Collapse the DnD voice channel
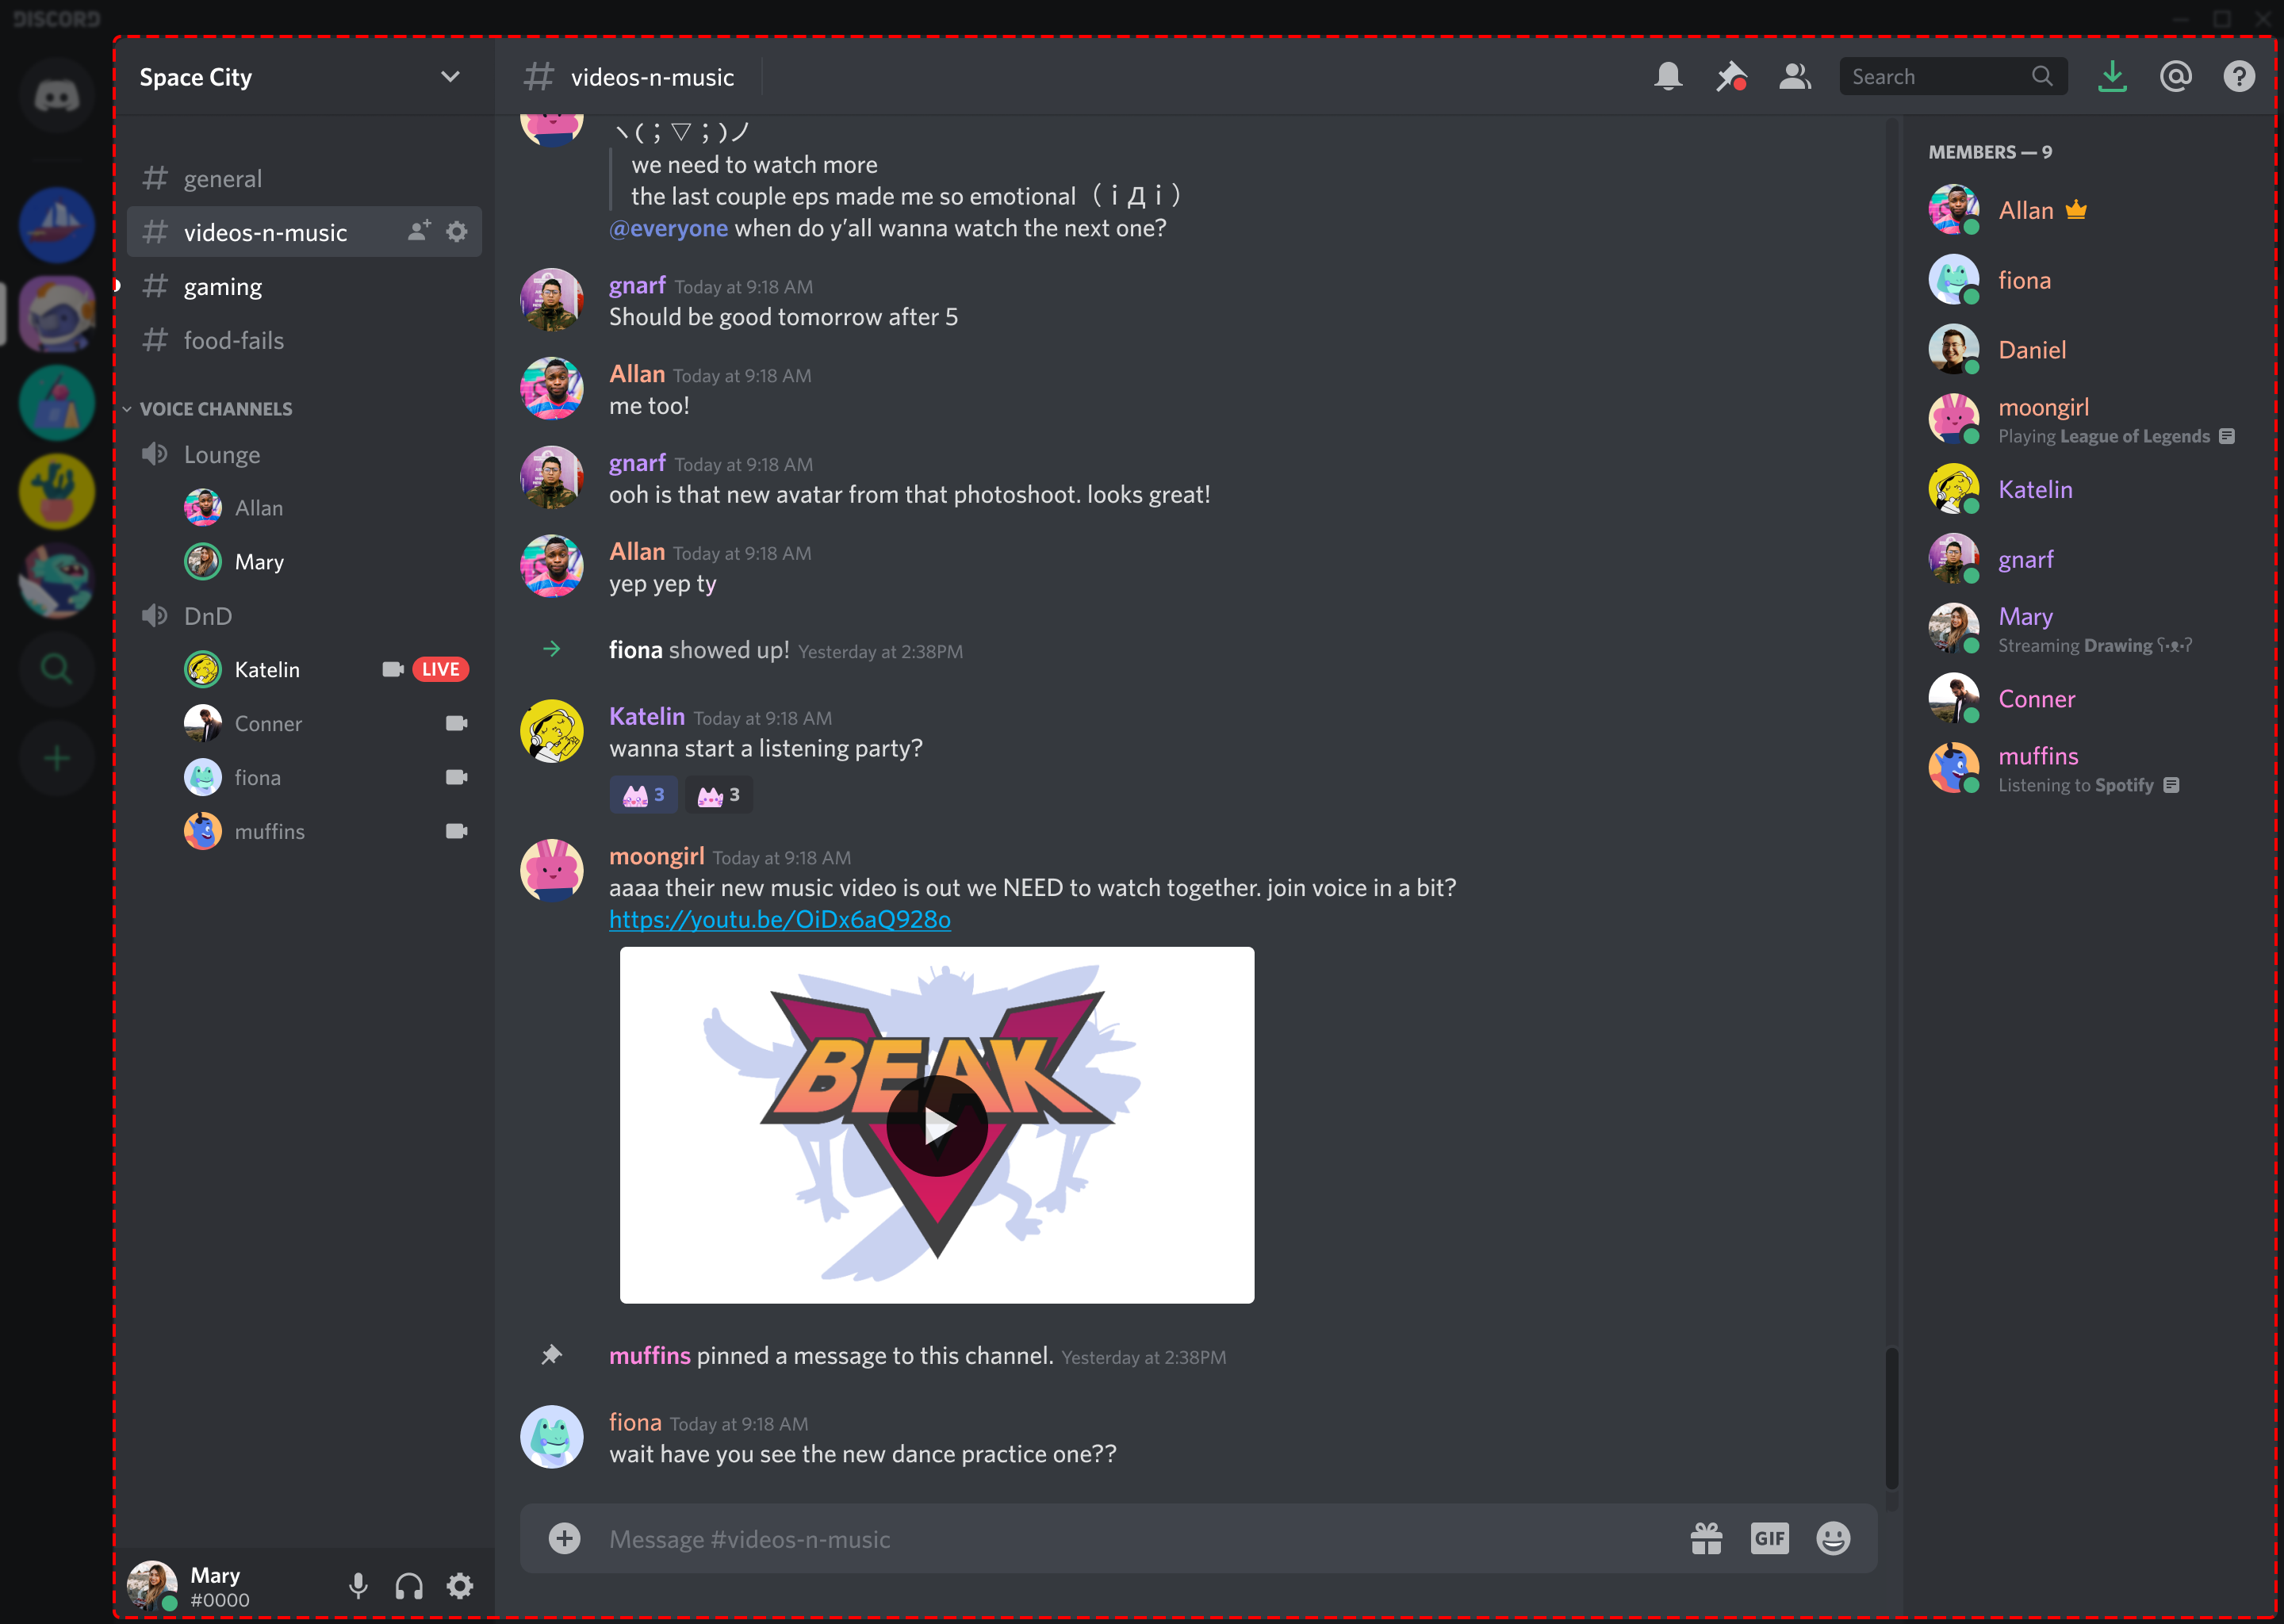The width and height of the screenshot is (2284, 1624). click(207, 615)
